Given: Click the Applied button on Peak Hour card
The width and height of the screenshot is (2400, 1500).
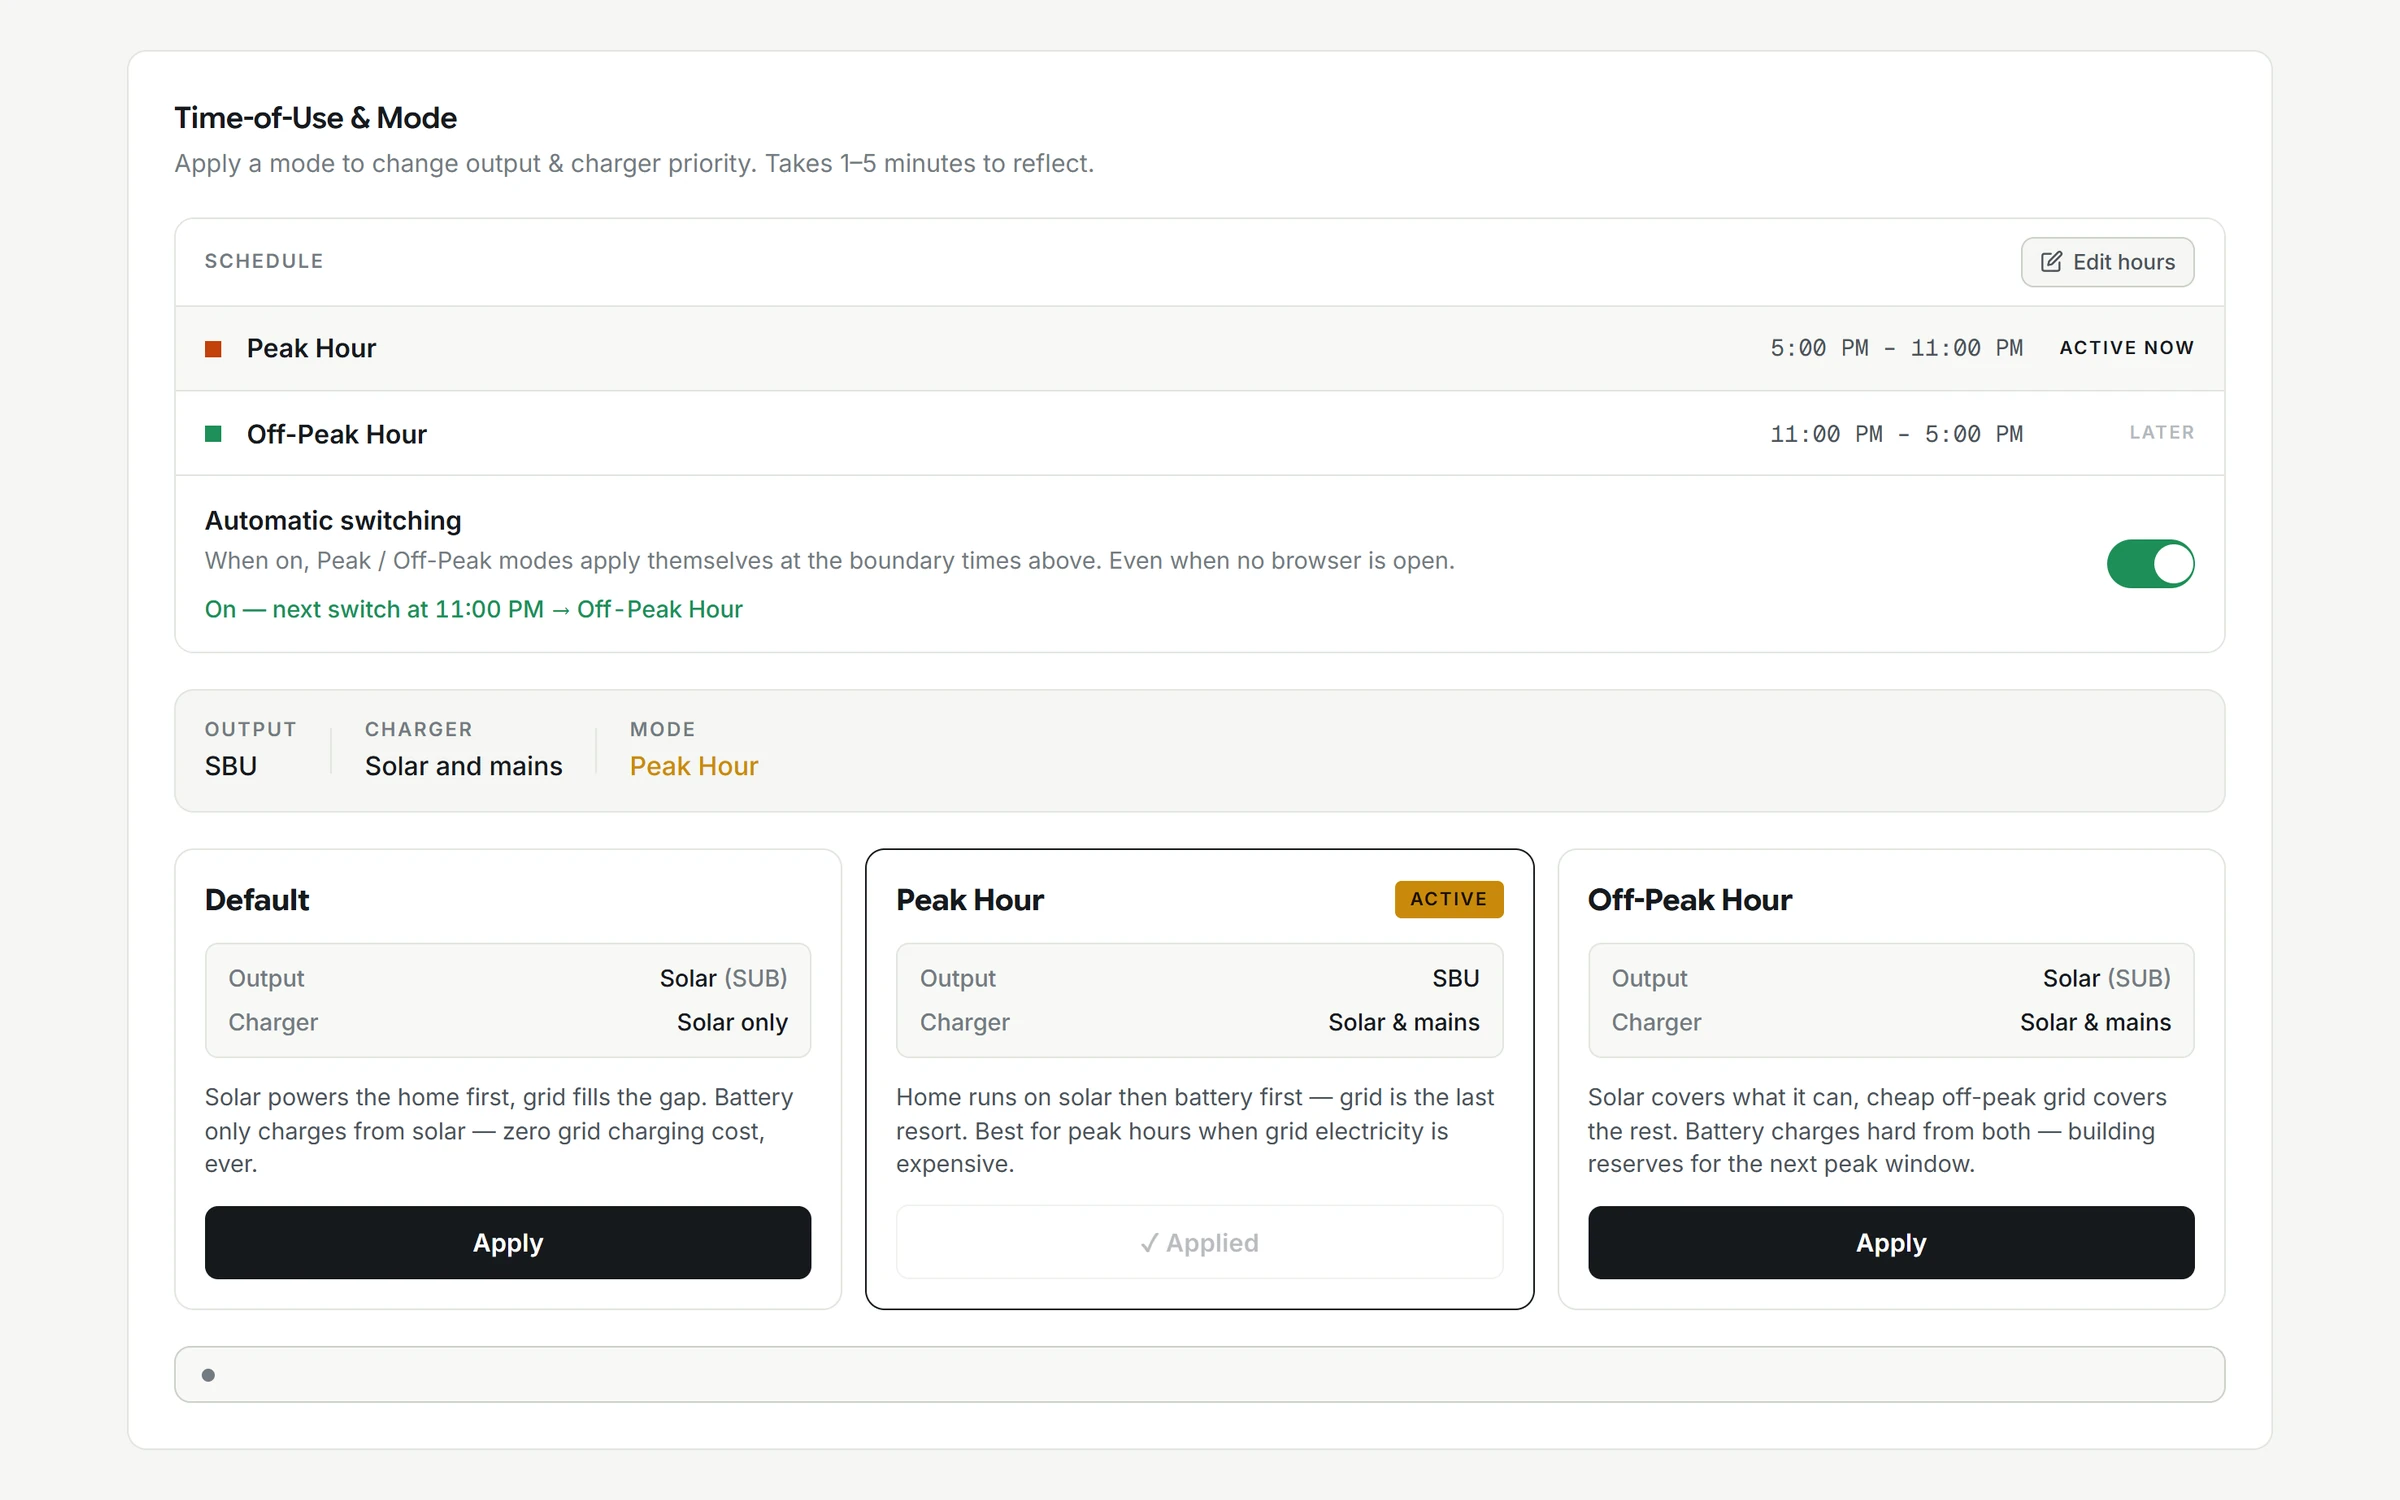Looking at the screenshot, I should 1199,1242.
